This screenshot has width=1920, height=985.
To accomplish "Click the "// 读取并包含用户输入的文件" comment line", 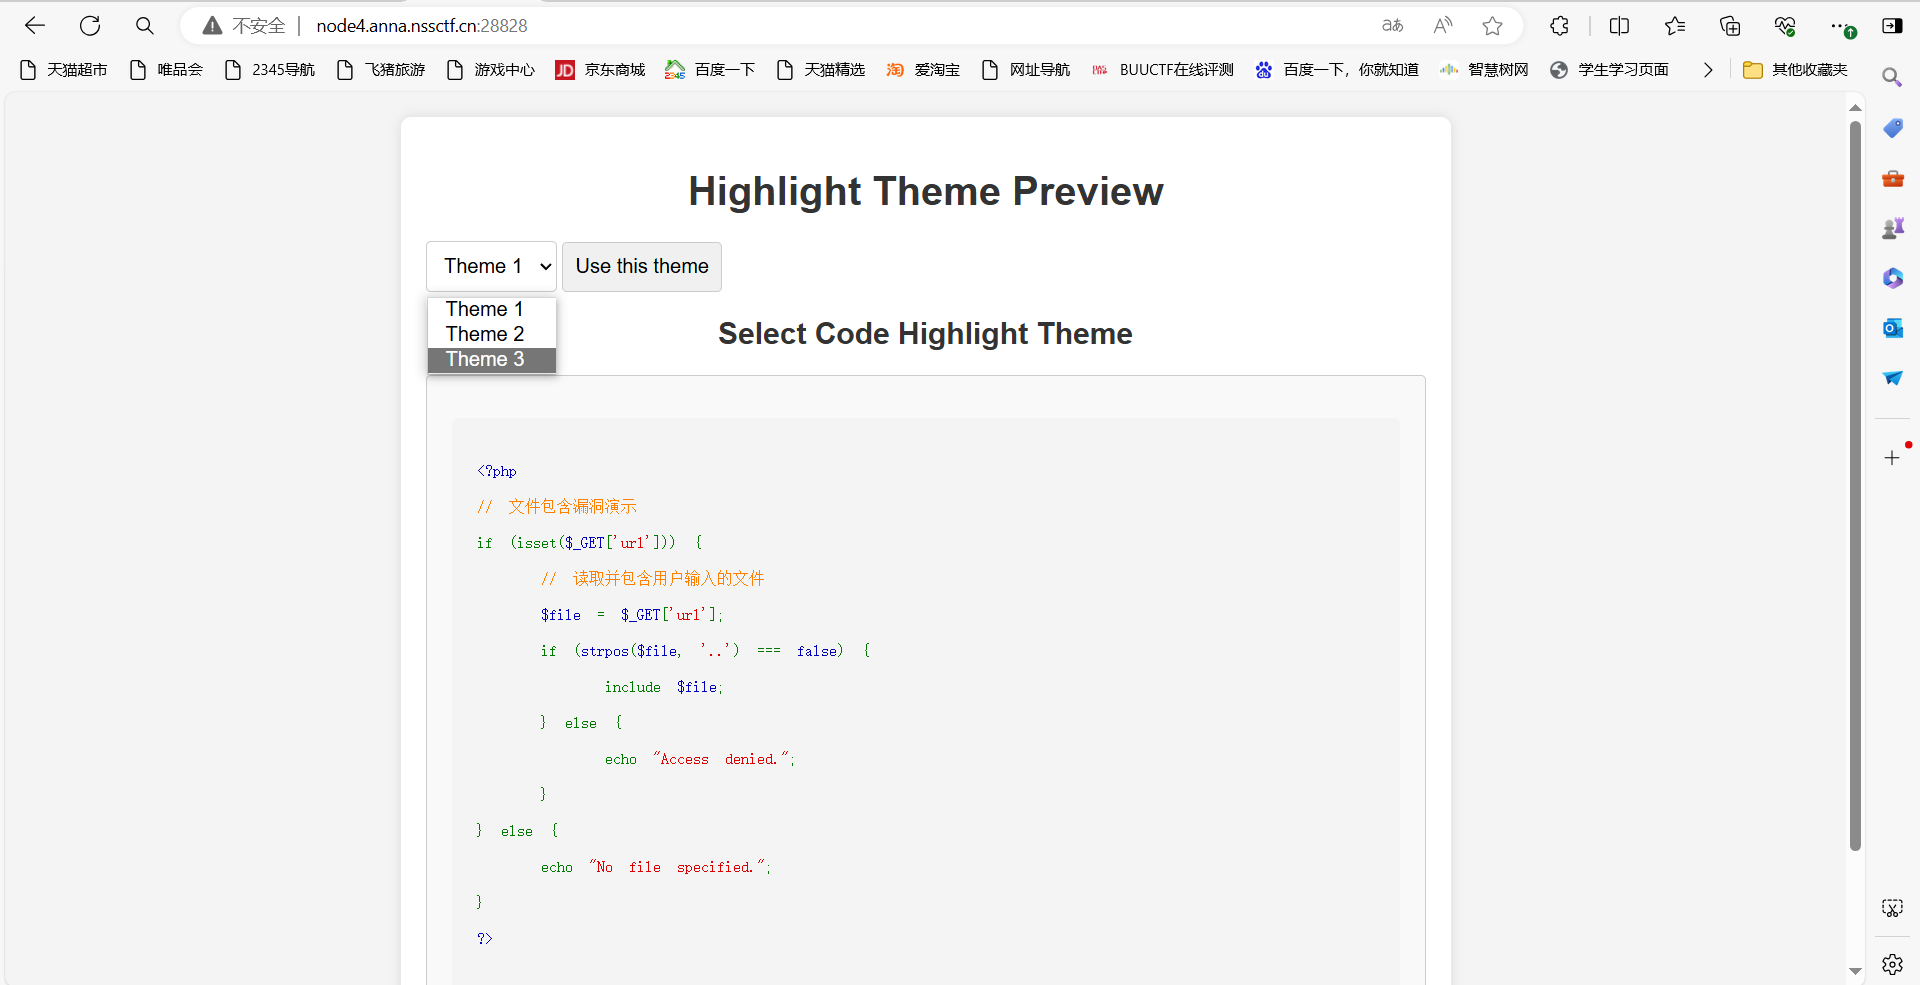I will (x=653, y=579).
